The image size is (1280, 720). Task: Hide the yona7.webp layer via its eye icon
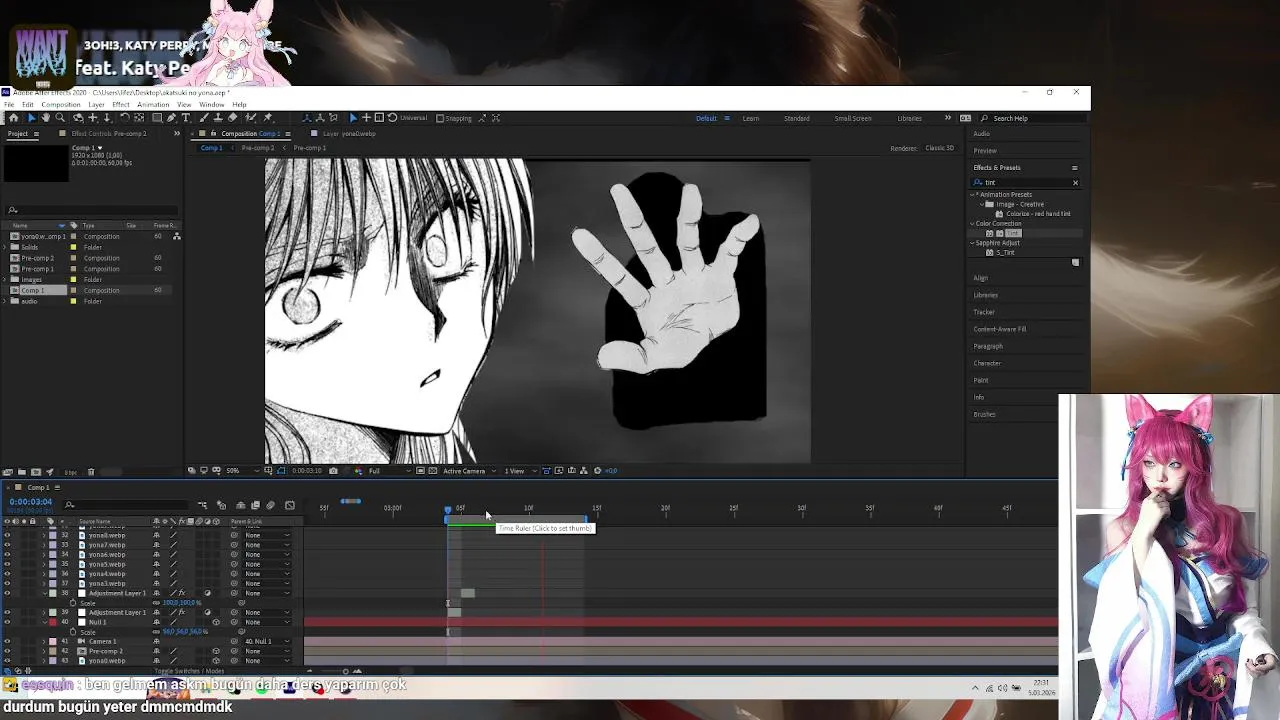(7, 545)
